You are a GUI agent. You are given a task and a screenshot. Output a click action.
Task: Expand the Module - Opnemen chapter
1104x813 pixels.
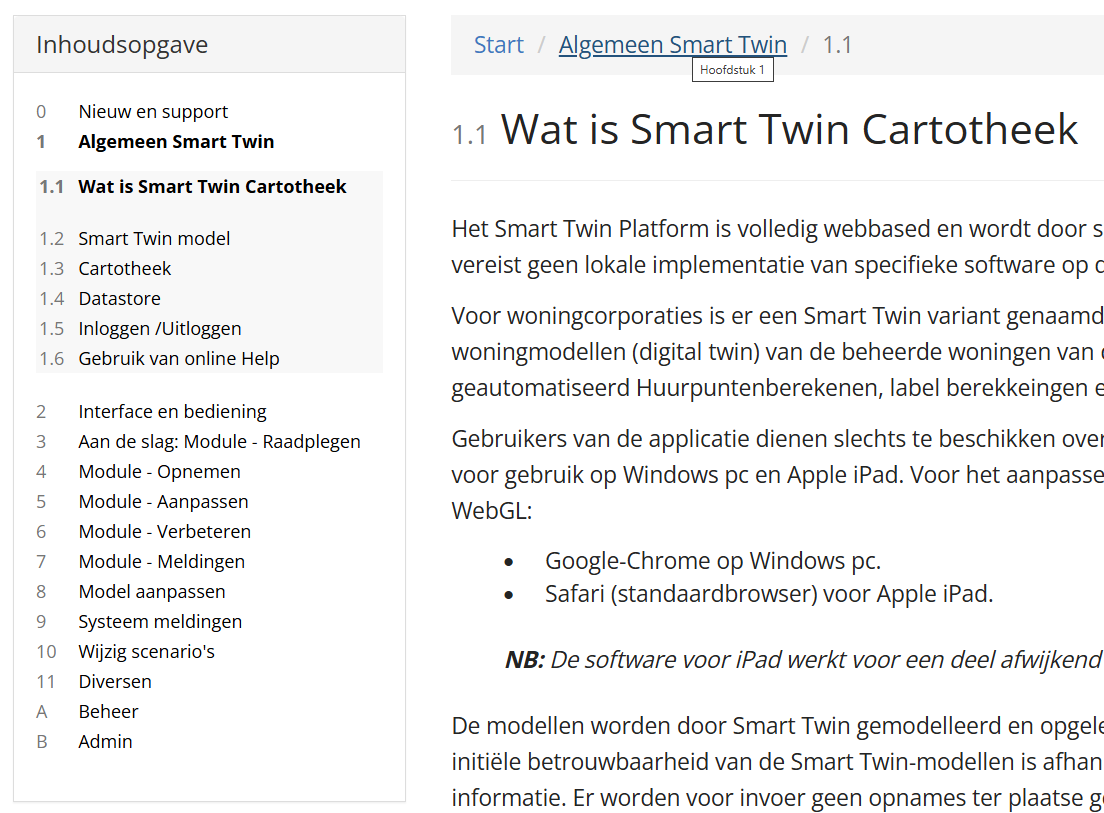point(159,472)
